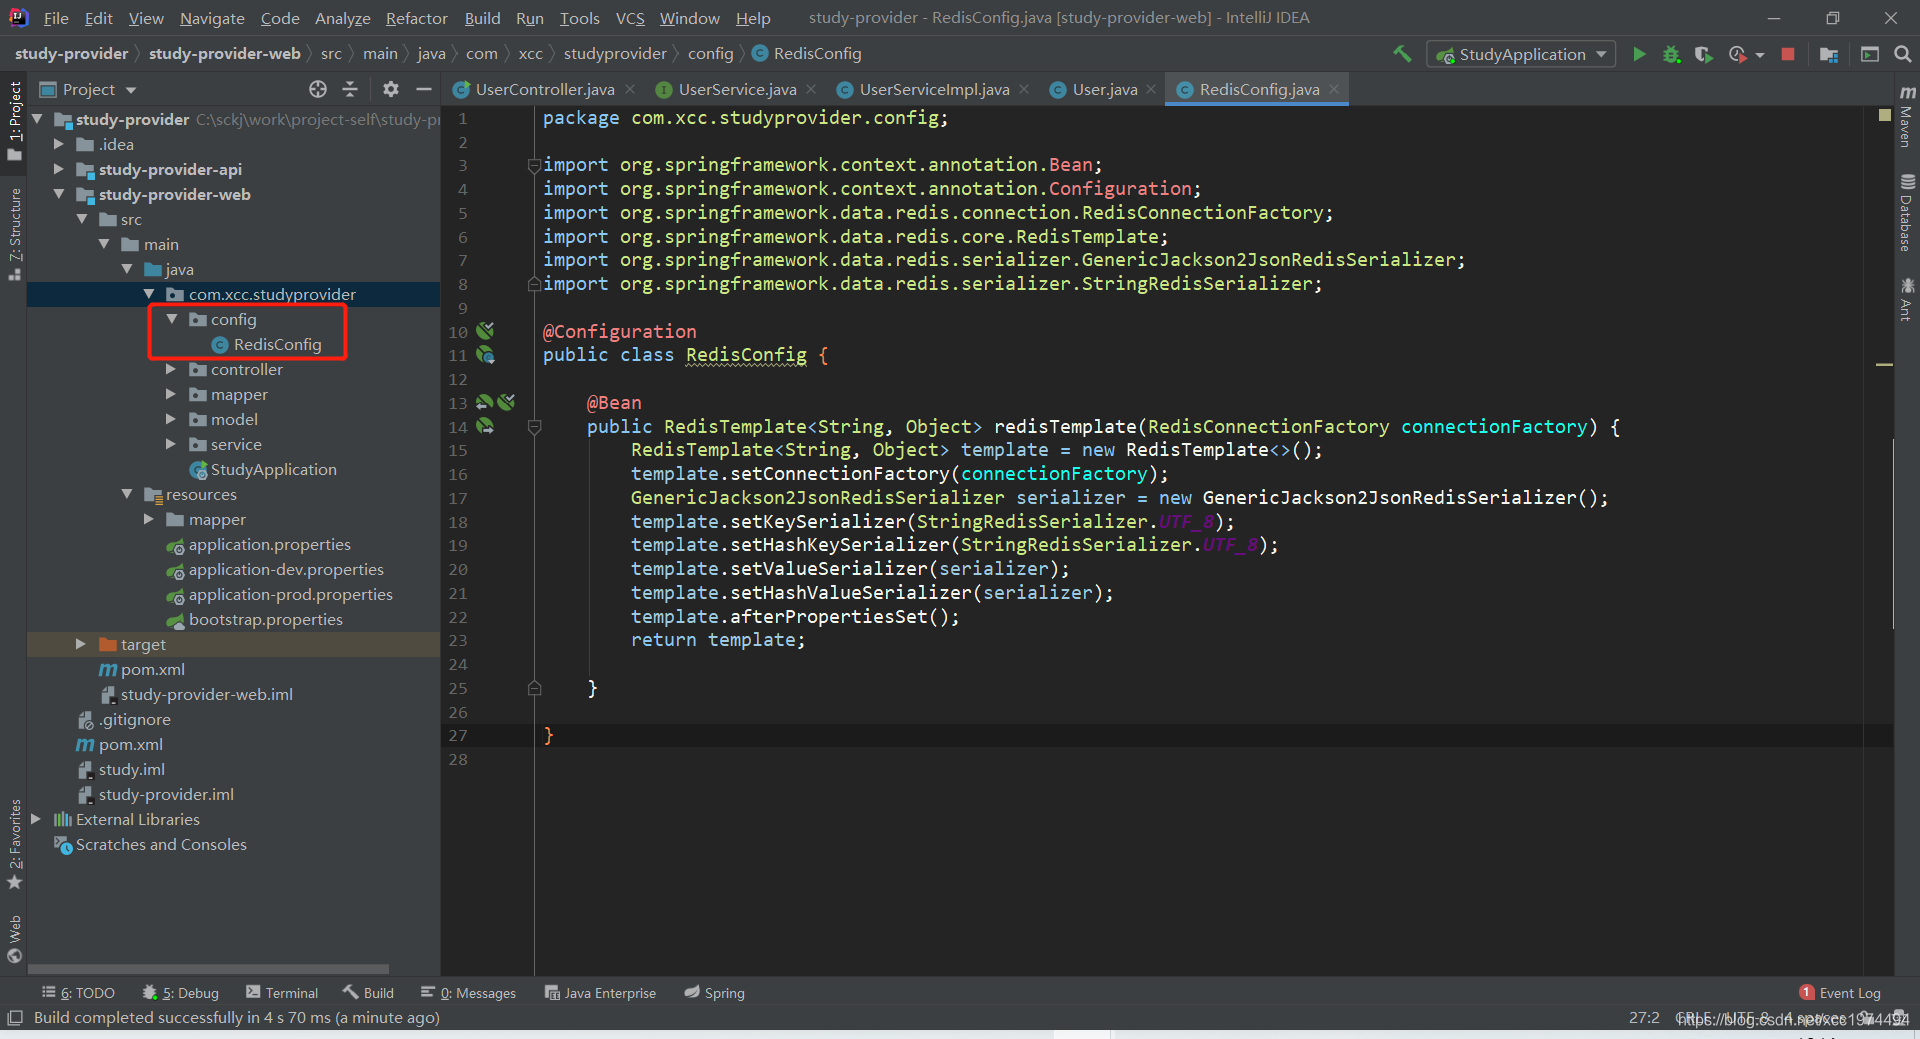Open the Terminal tool window
Screen dimensions: 1920x1039
[x=282, y=993]
